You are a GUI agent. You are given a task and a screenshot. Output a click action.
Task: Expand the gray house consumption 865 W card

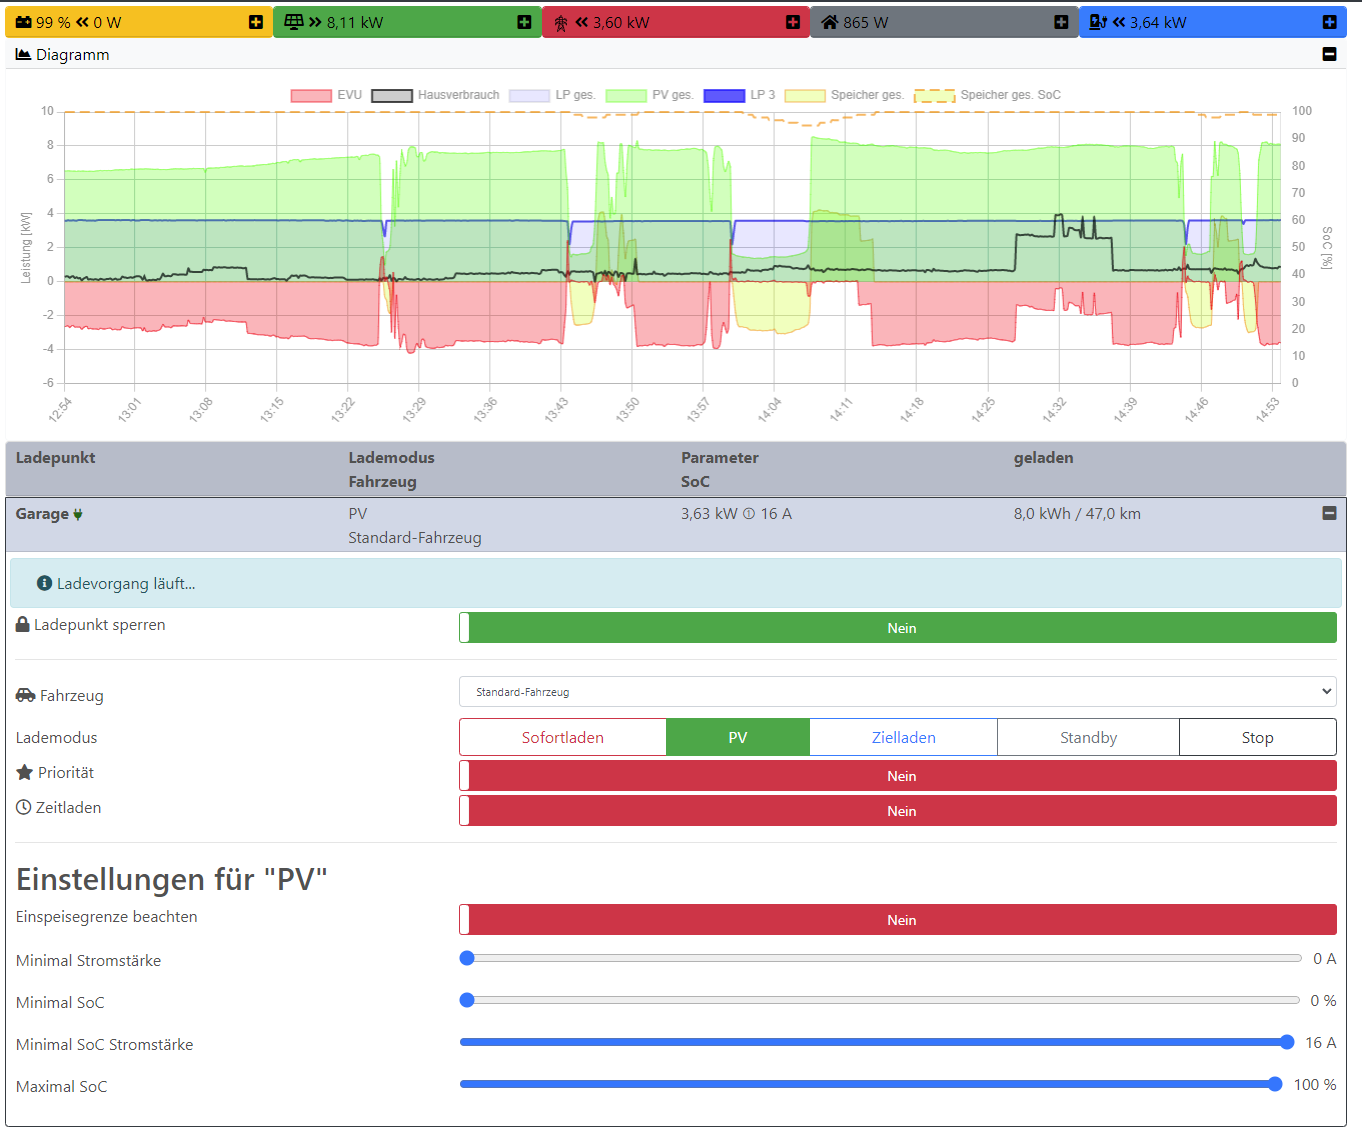(x=1061, y=22)
